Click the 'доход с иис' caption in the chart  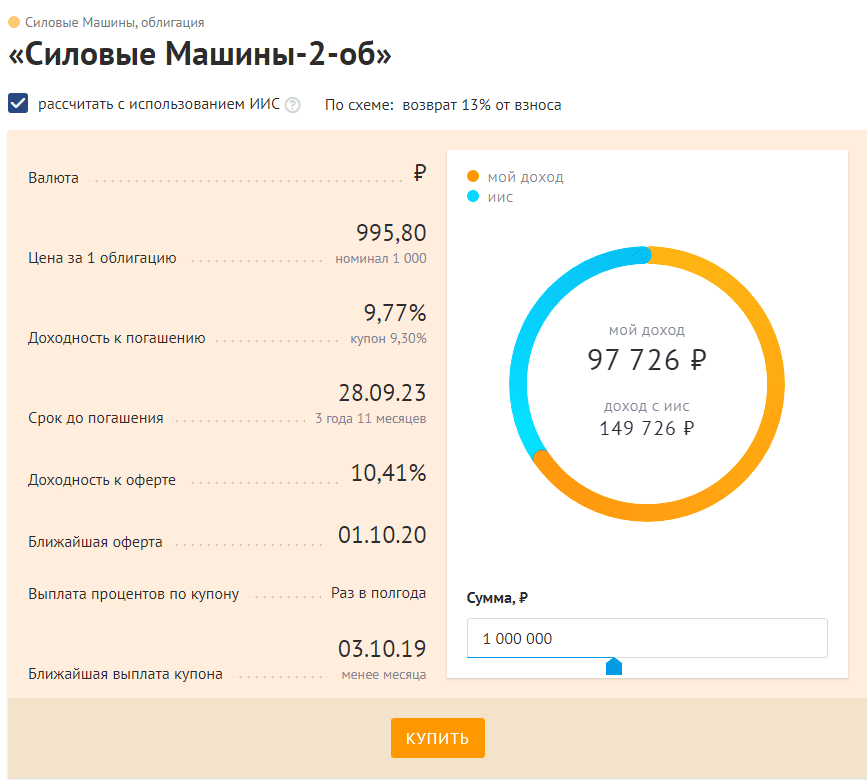coord(646,406)
